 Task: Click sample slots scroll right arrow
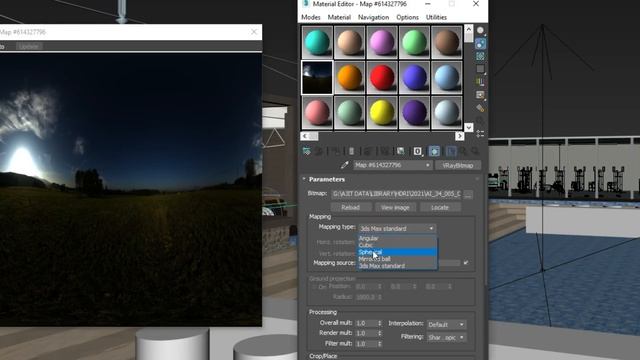pos(460,136)
